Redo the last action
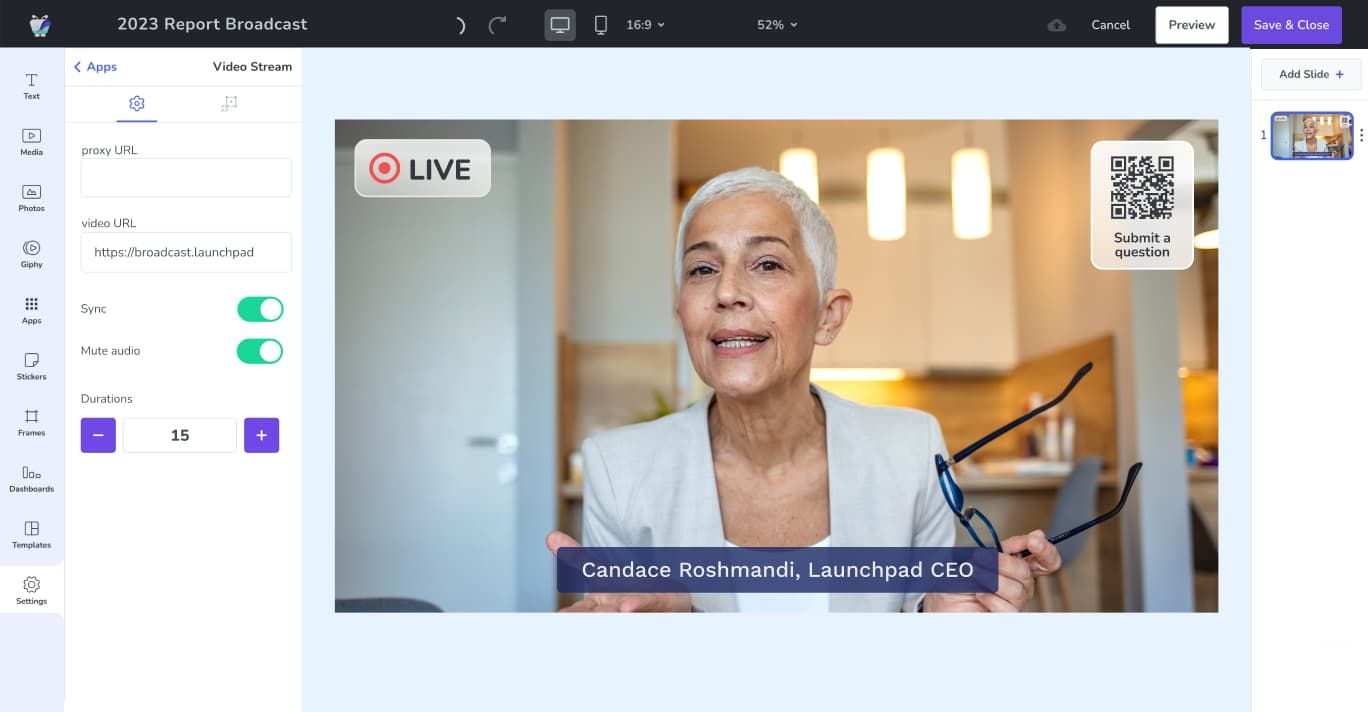 [x=497, y=25]
